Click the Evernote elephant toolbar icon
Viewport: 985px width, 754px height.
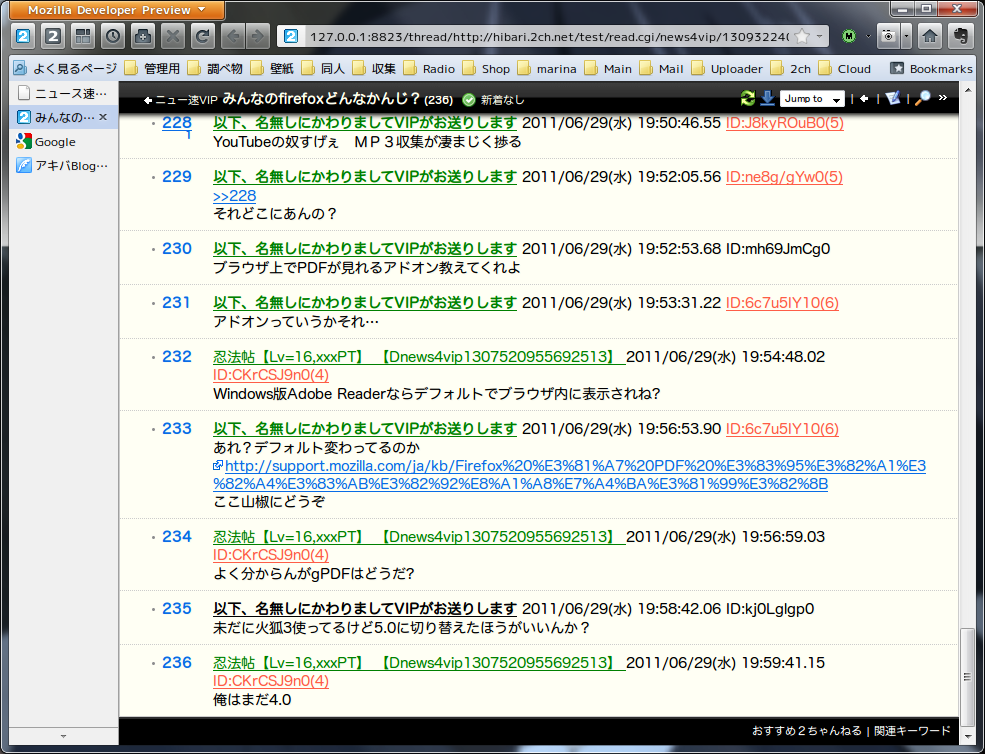(x=960, y=37)
